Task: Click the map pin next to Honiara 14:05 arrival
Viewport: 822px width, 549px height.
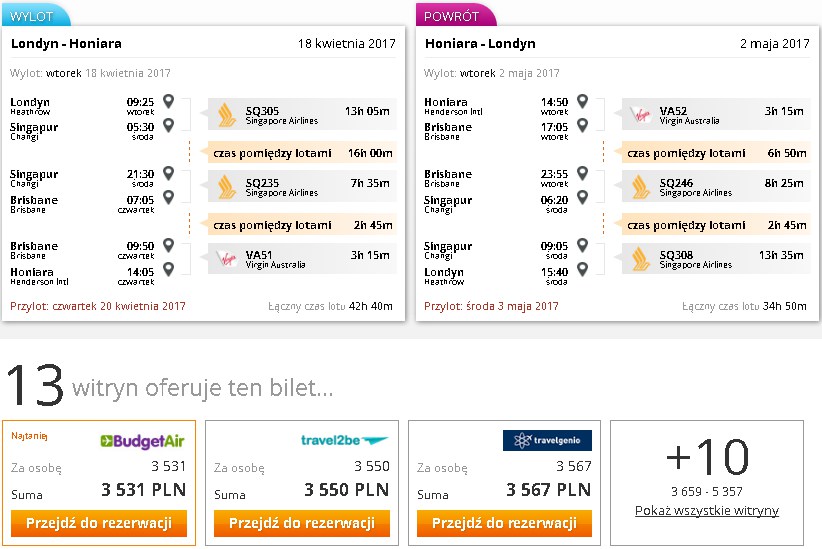Action: point(168,268)
